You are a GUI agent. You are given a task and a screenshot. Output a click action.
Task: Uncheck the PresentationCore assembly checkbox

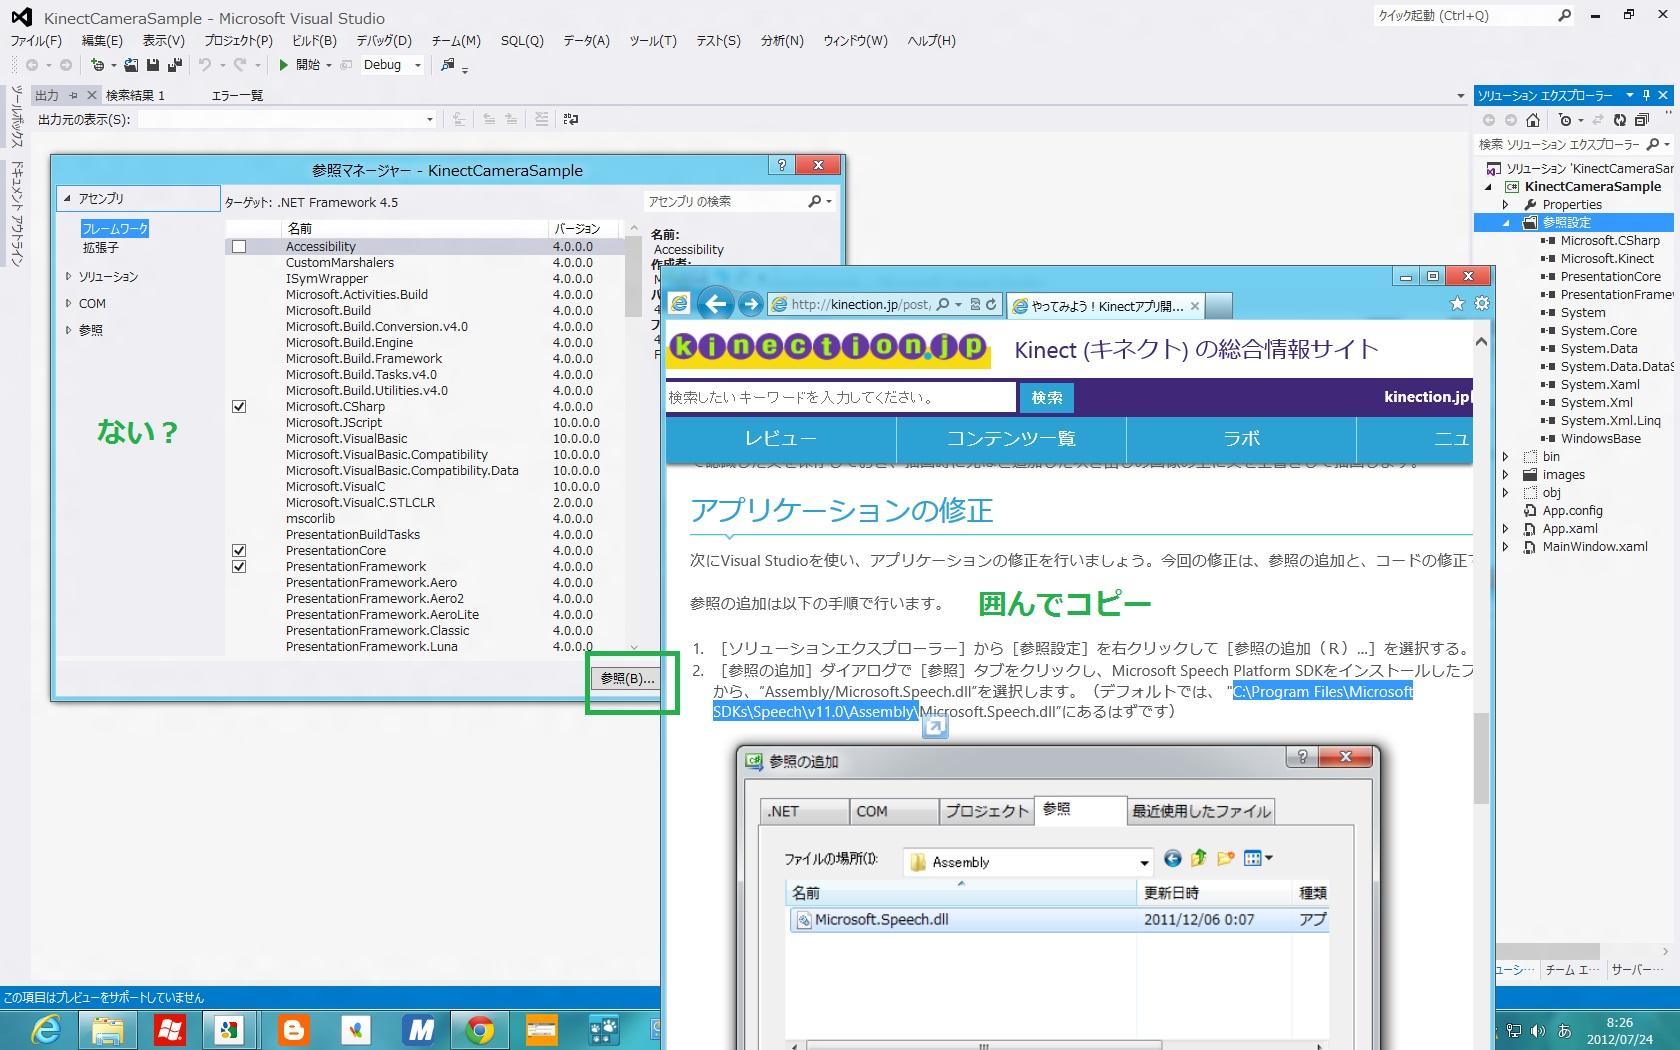pos(239,551)
